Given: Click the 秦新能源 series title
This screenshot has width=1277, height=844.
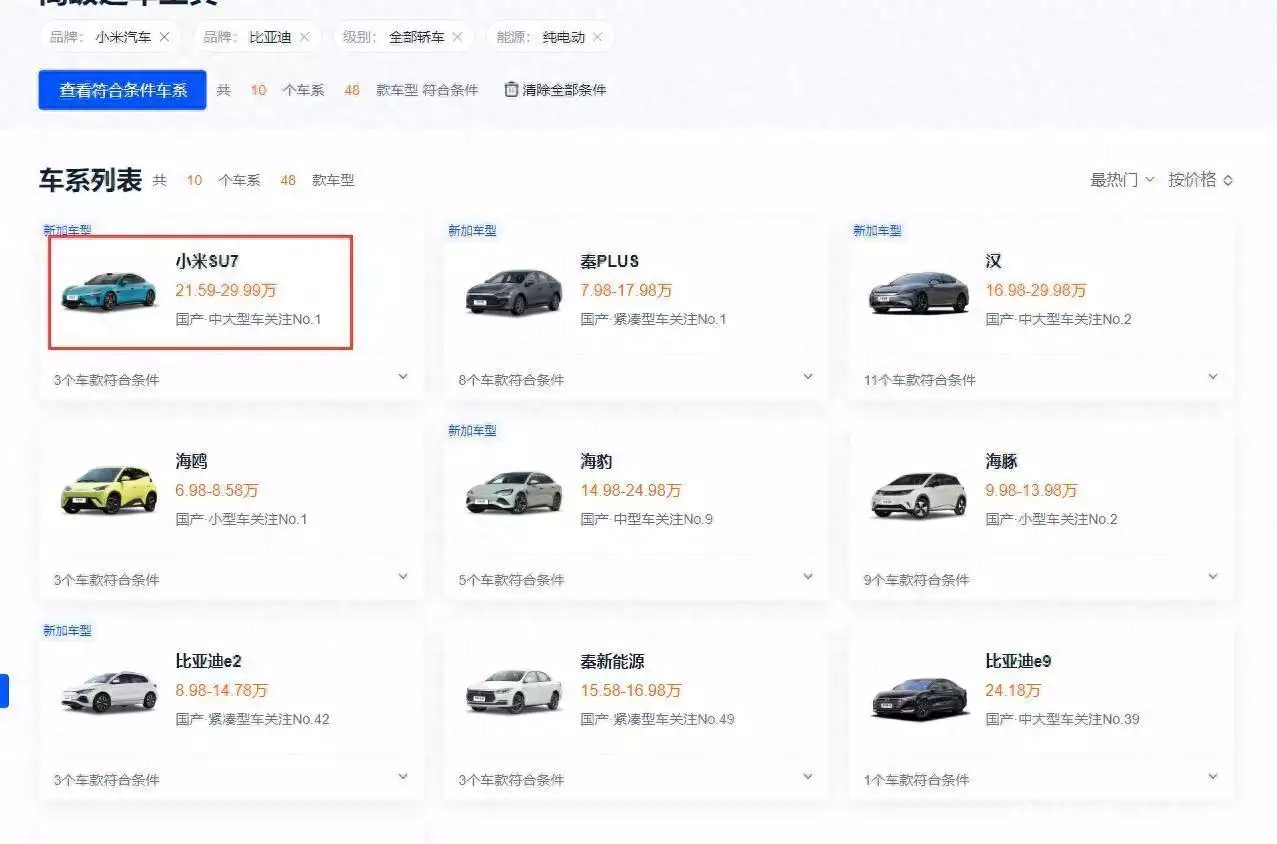Looking at the screenshot, I should [613, 661].
